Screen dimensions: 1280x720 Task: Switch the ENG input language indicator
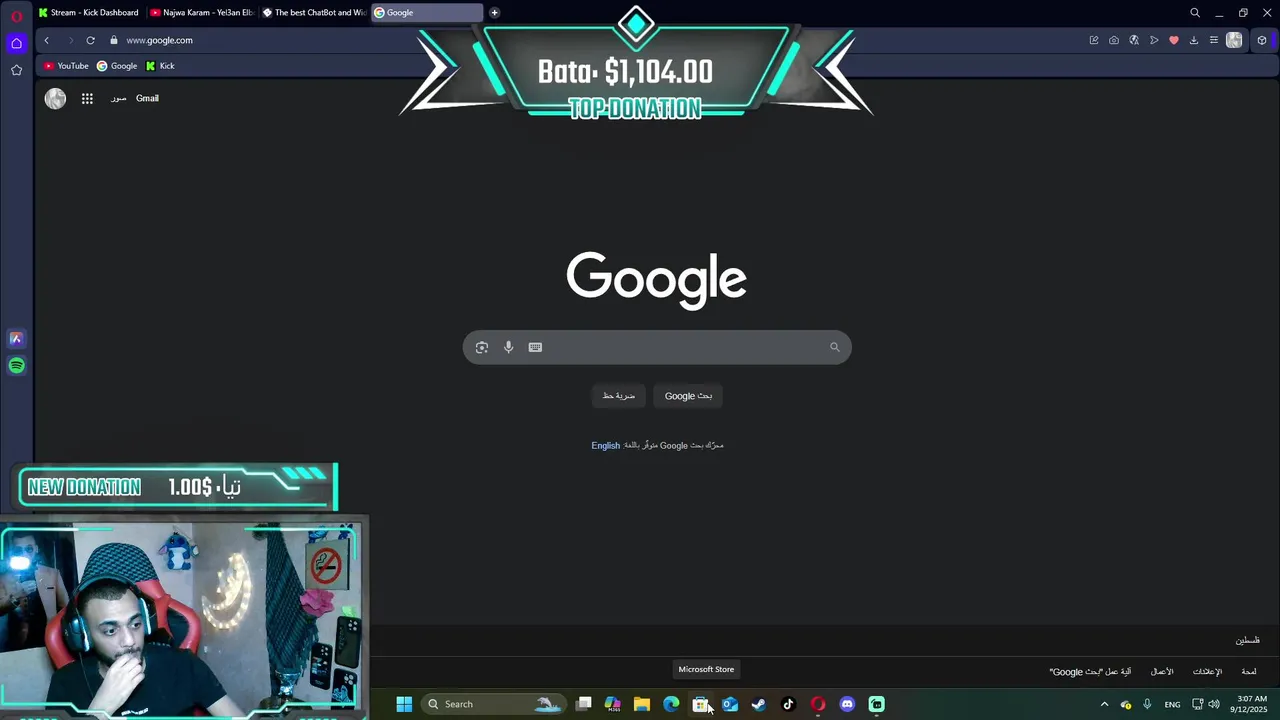click(1172, 704)
